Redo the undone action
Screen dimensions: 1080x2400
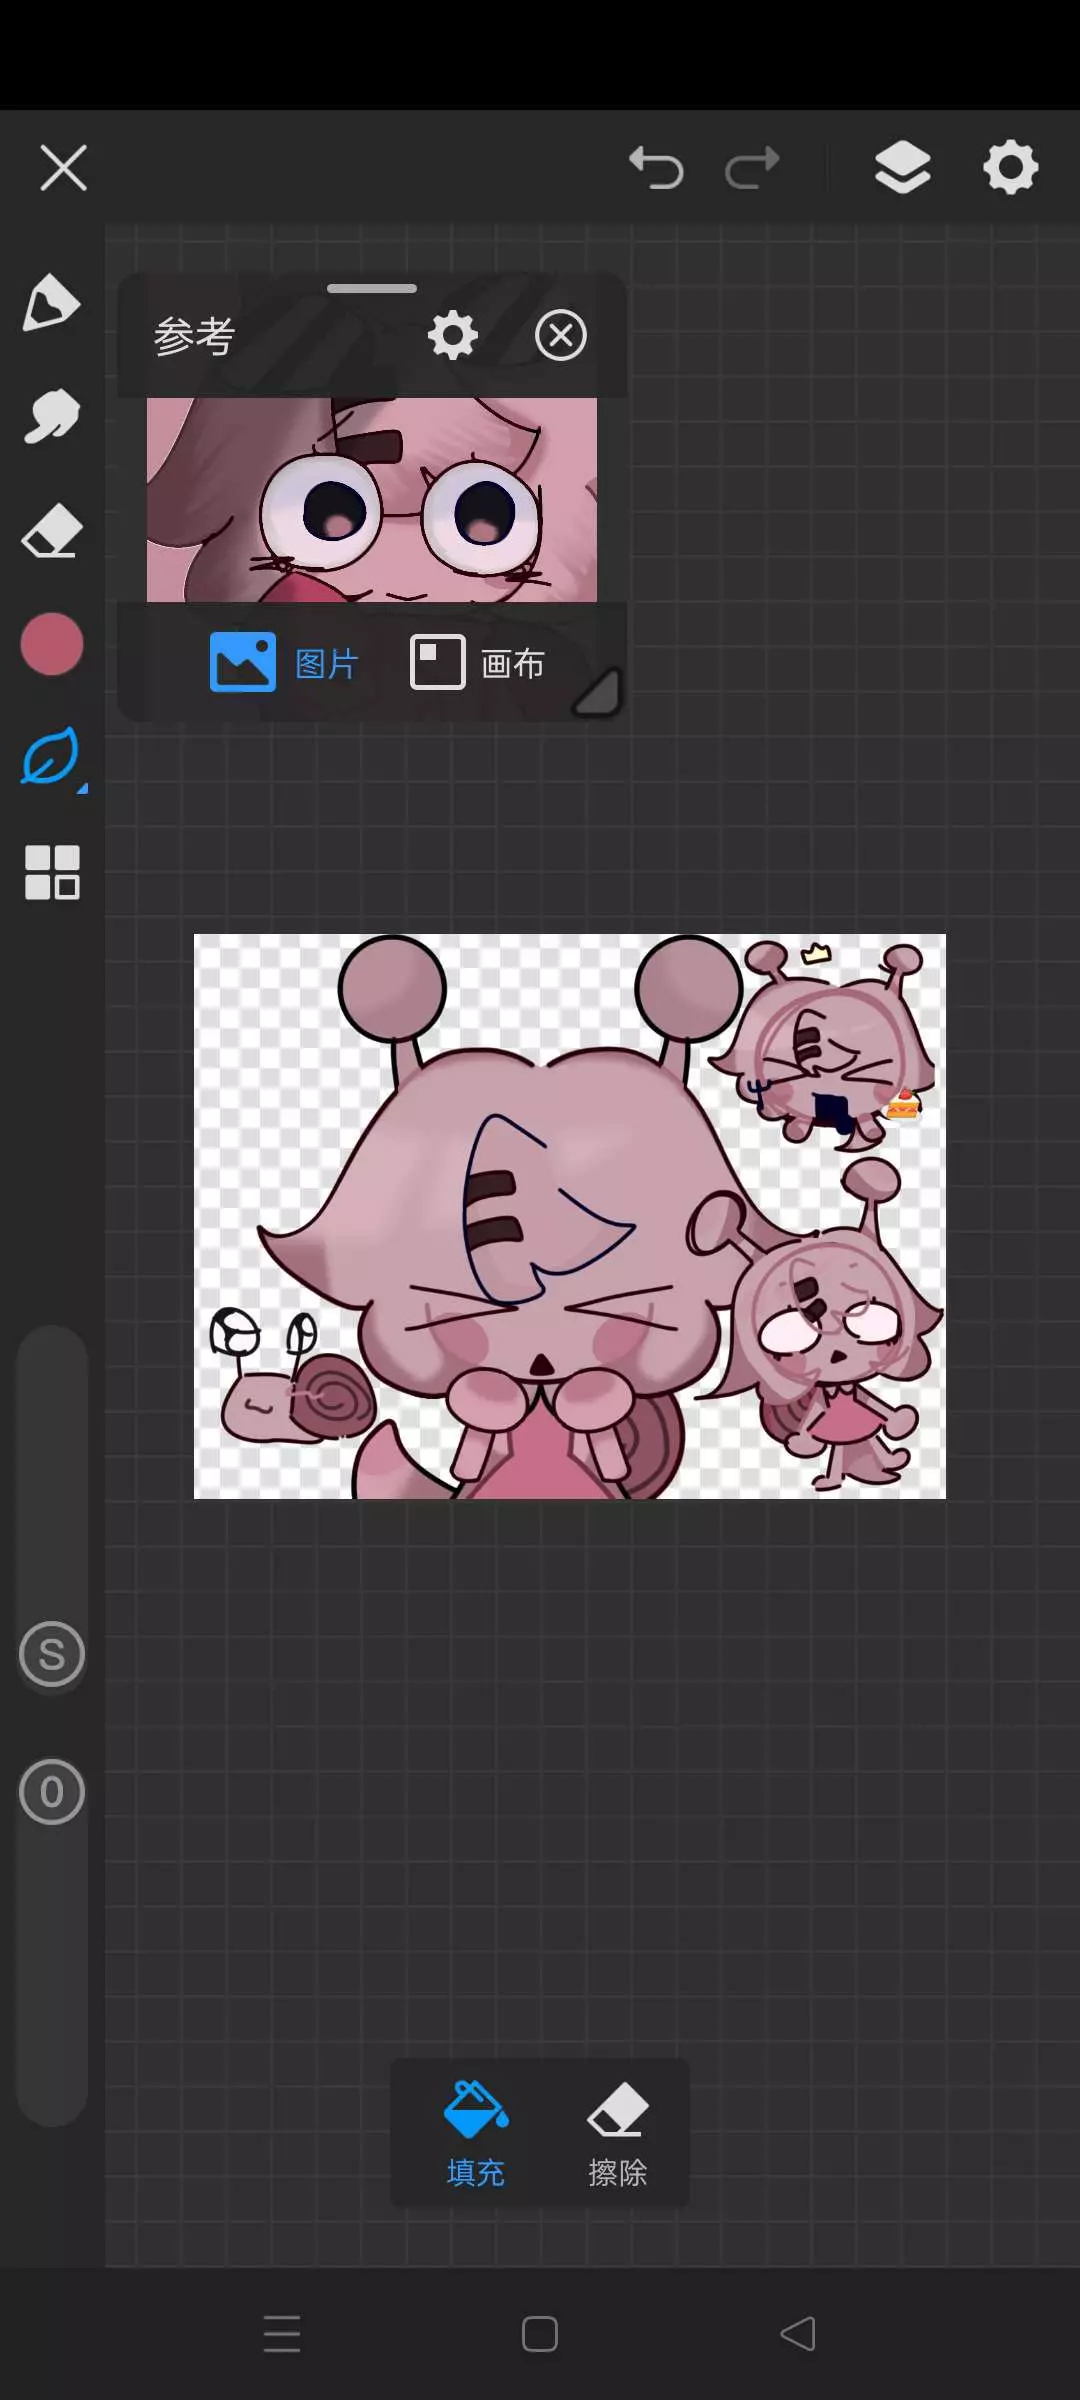click(752, 167)
